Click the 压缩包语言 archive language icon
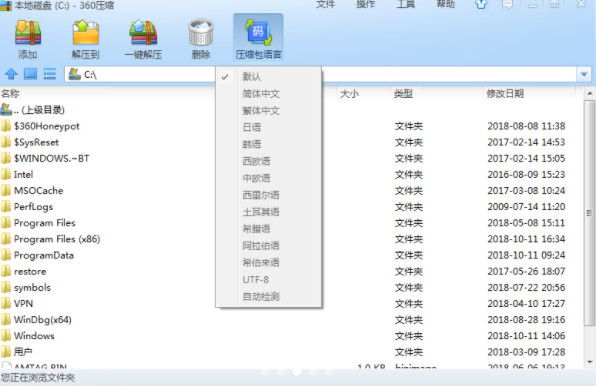 (258, 33)
